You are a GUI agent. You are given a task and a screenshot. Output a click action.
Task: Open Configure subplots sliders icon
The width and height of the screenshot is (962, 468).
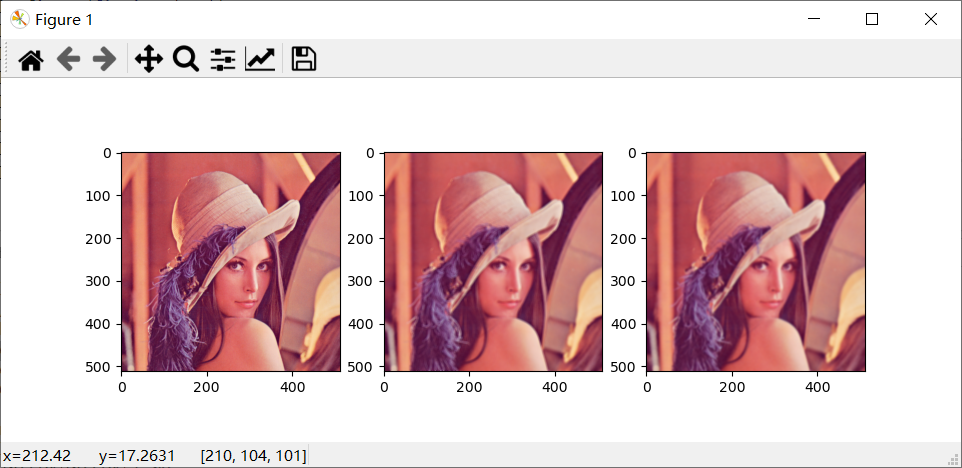(x=223, y=59)
